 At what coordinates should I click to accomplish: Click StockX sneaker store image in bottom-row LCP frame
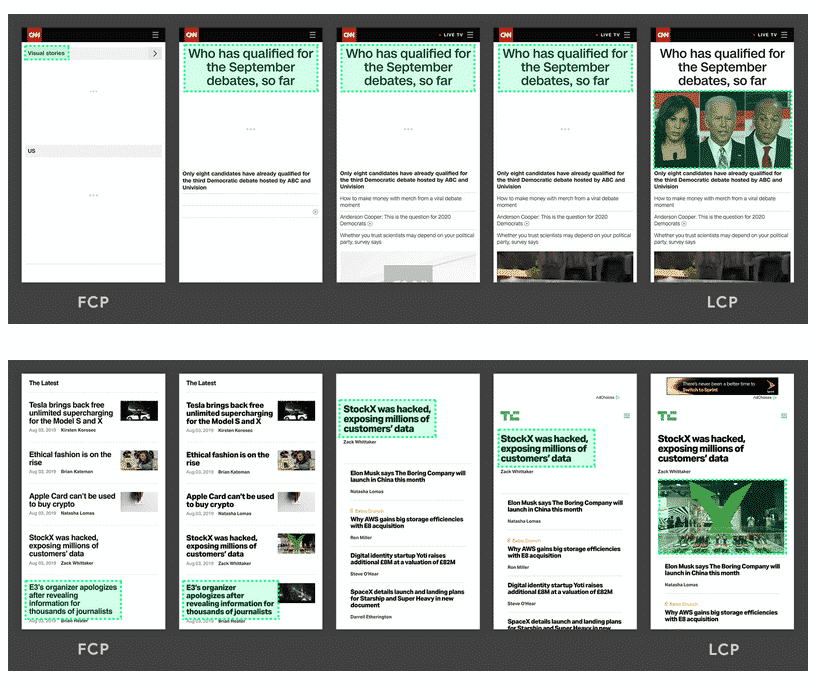tap(721, 516)
